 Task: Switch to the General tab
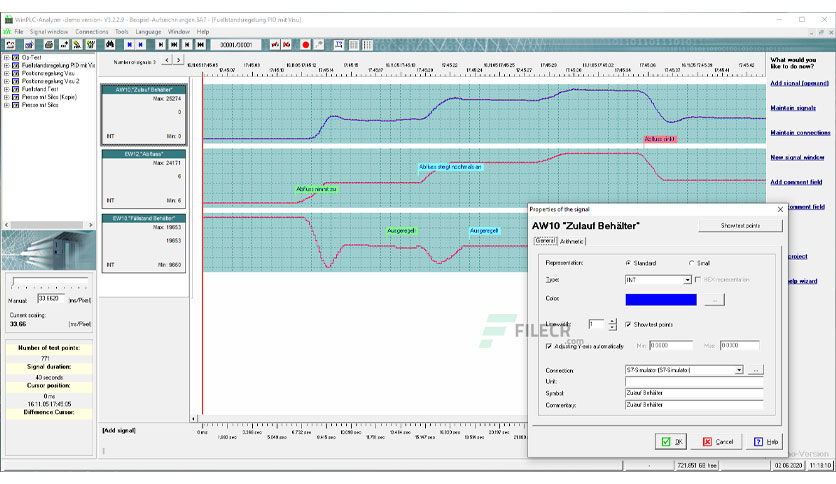pos(545,241)
